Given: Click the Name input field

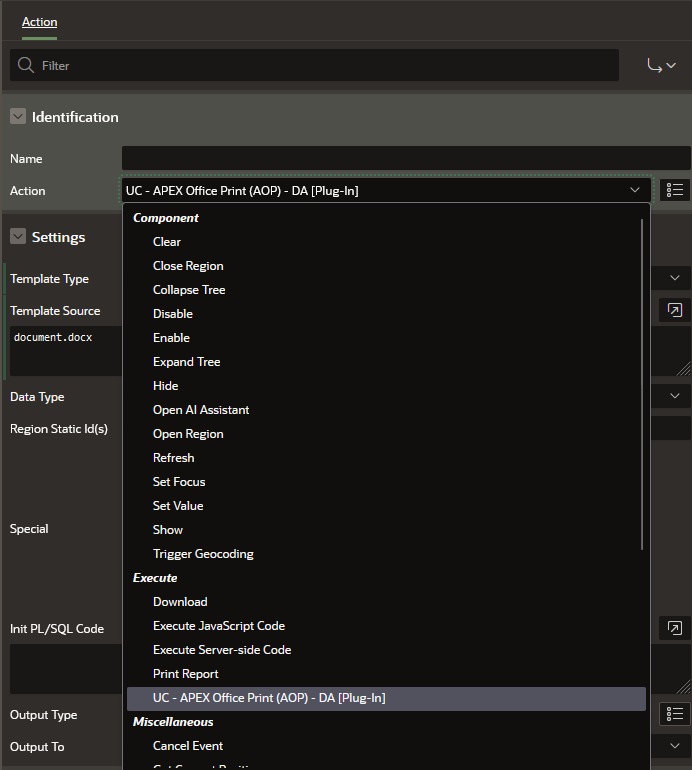Looking at the screenshot, I should (x=405, y=158).
